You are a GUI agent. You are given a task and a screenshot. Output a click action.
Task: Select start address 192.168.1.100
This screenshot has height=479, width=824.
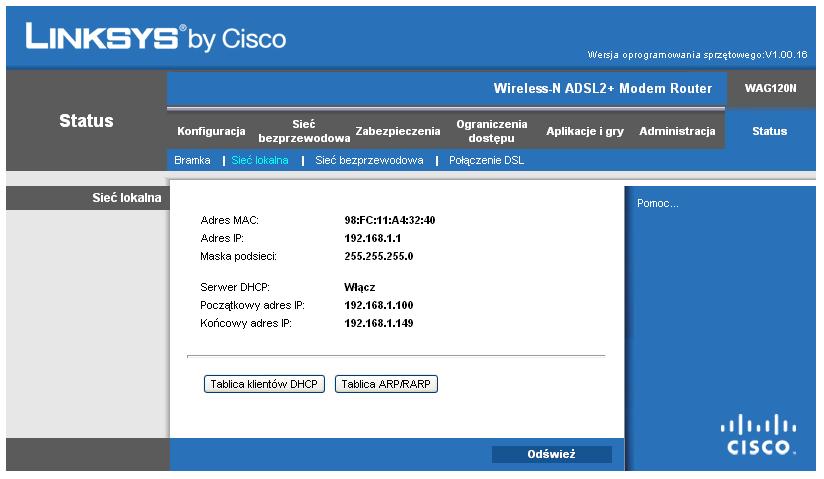[378, 305]
